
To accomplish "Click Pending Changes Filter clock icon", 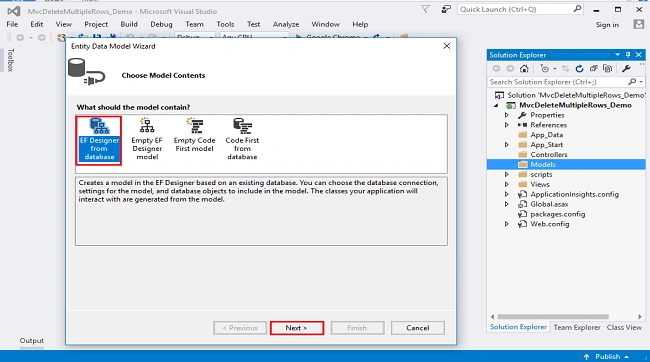I will pyautogui.click(x=545, y=68).
